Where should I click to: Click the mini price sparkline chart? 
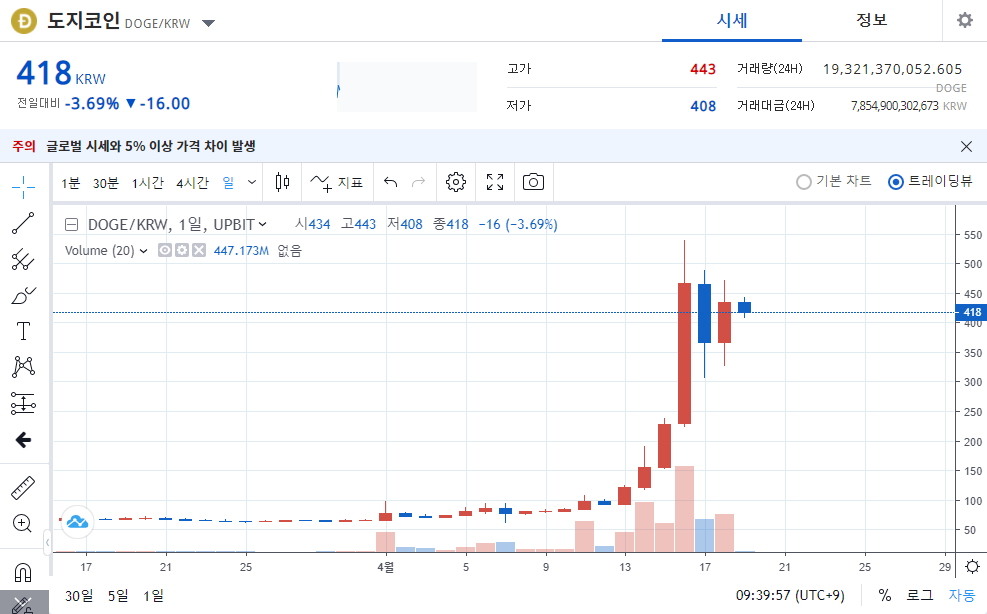click(407, 87)
